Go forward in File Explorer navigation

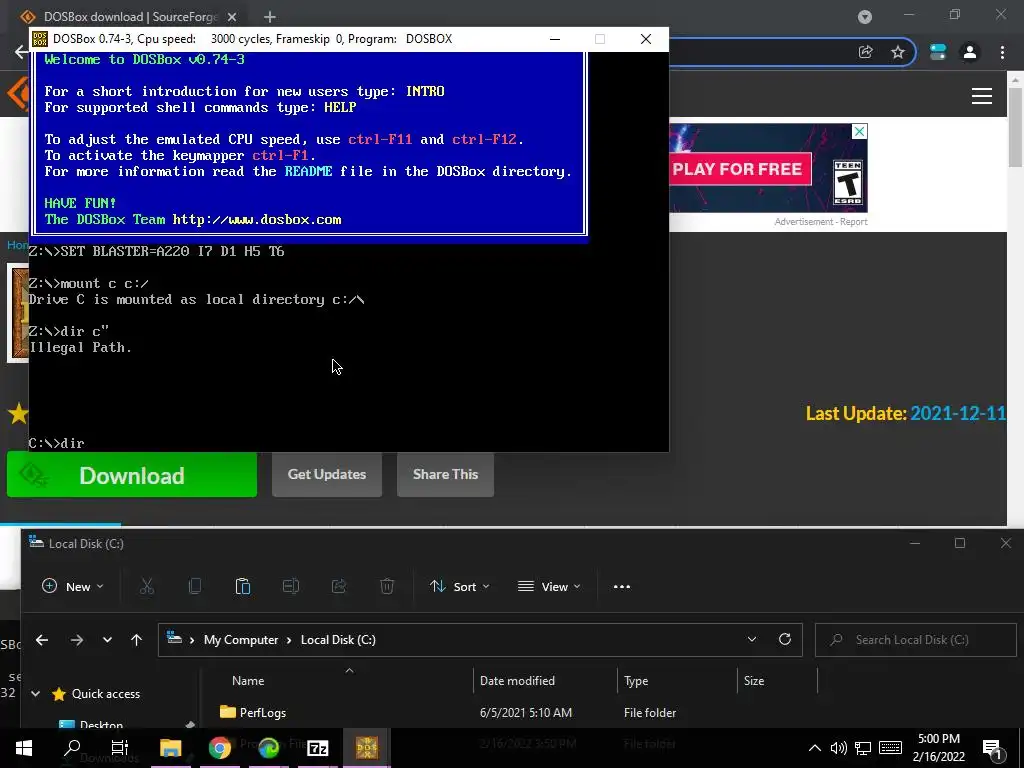click(x=76, y=640)
